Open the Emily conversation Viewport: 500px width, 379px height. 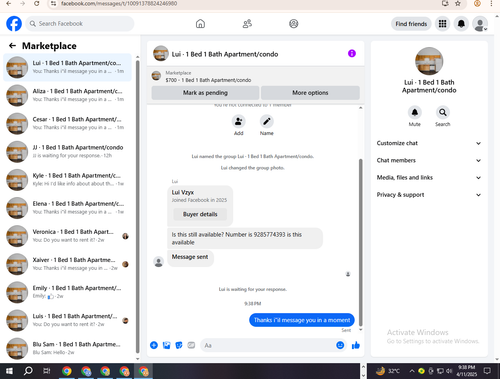point(67,292)
